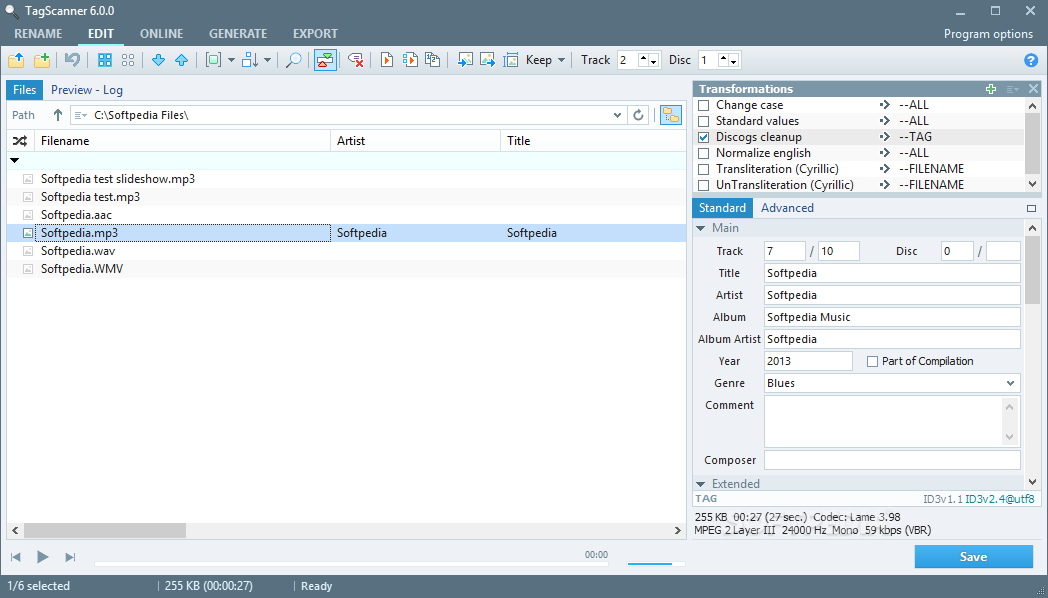
Task: Open help with the blue question mark
Action: pos(1031,60)
